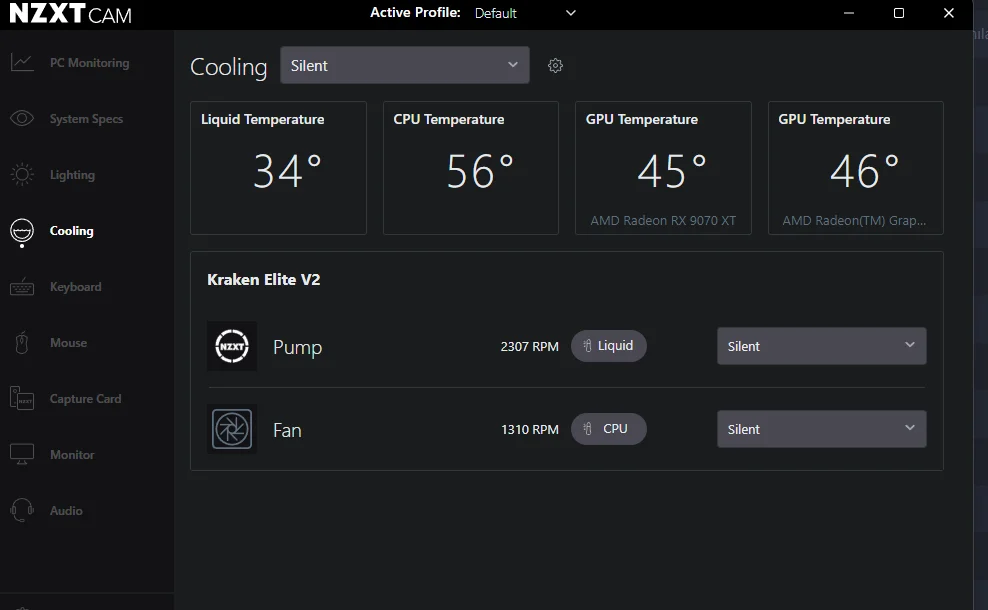Click the CPU Temperature 56° card
988x610 pixels.
click(471, 168)
